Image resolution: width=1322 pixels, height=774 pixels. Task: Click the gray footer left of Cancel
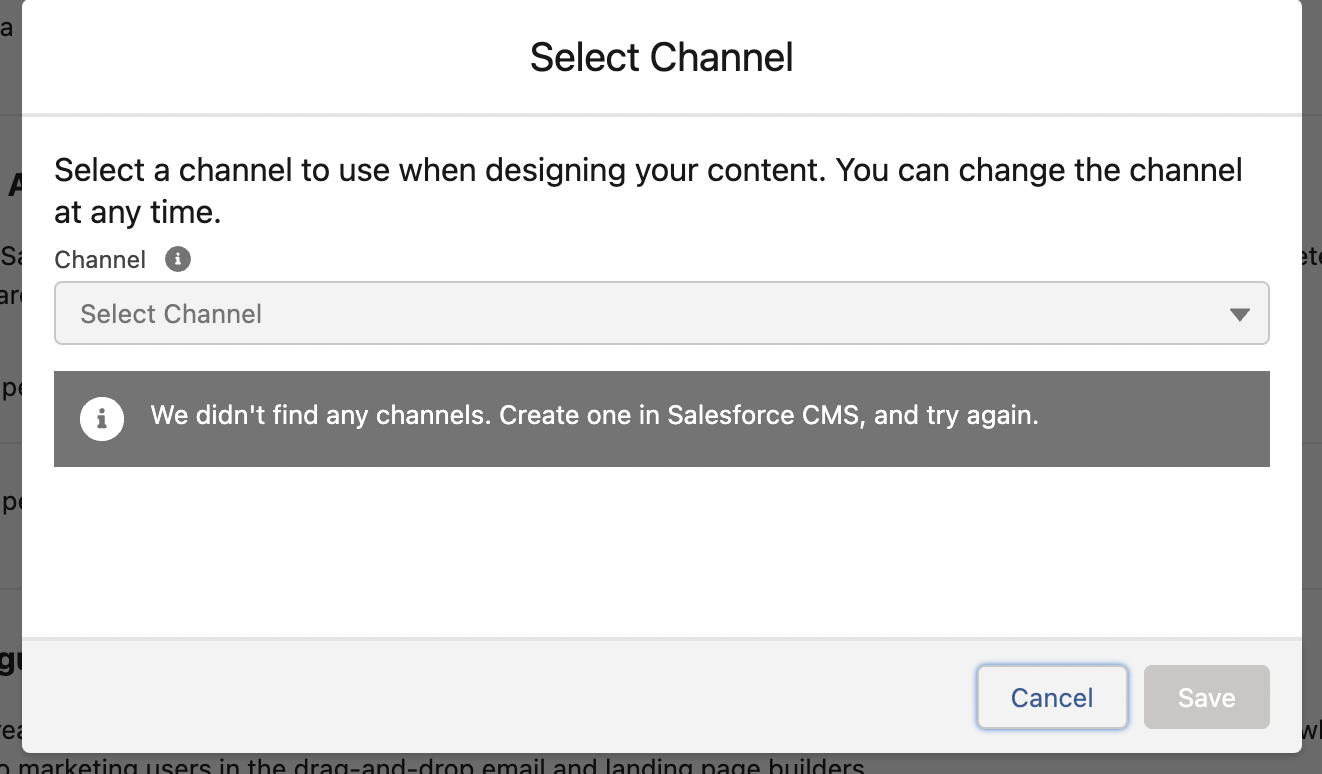(500, 697)
